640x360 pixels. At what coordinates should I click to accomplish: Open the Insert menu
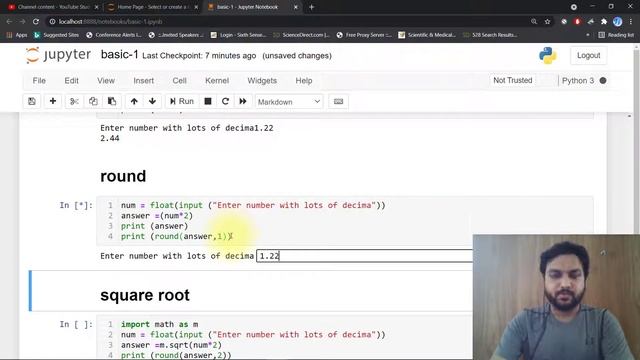point(144,81)
